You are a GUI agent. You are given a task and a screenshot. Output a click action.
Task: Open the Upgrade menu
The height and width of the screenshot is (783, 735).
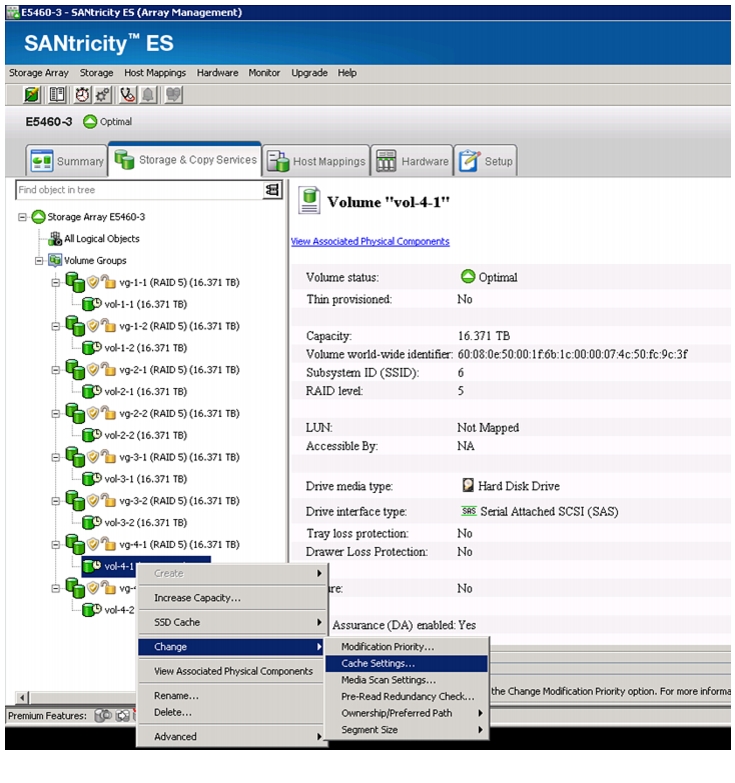(x=309, y=73)
